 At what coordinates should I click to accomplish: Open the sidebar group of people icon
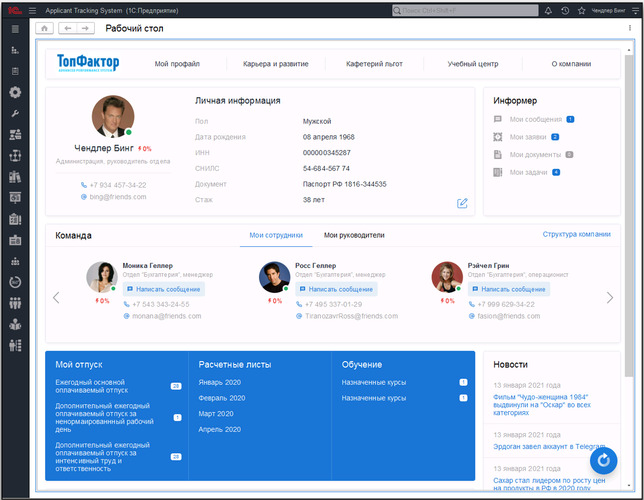[15, 303]
